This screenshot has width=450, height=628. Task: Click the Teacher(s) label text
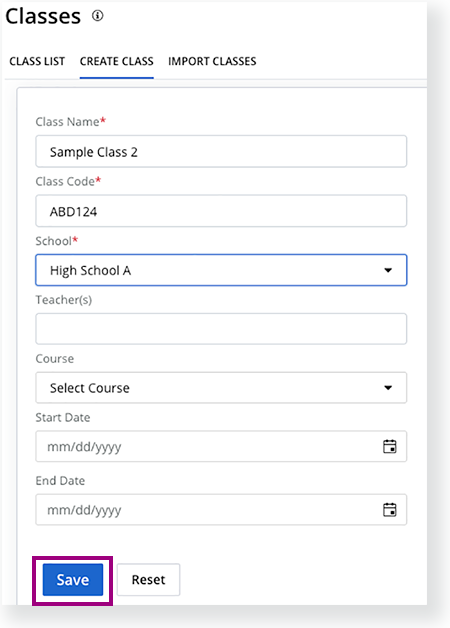tap(64, 300)
